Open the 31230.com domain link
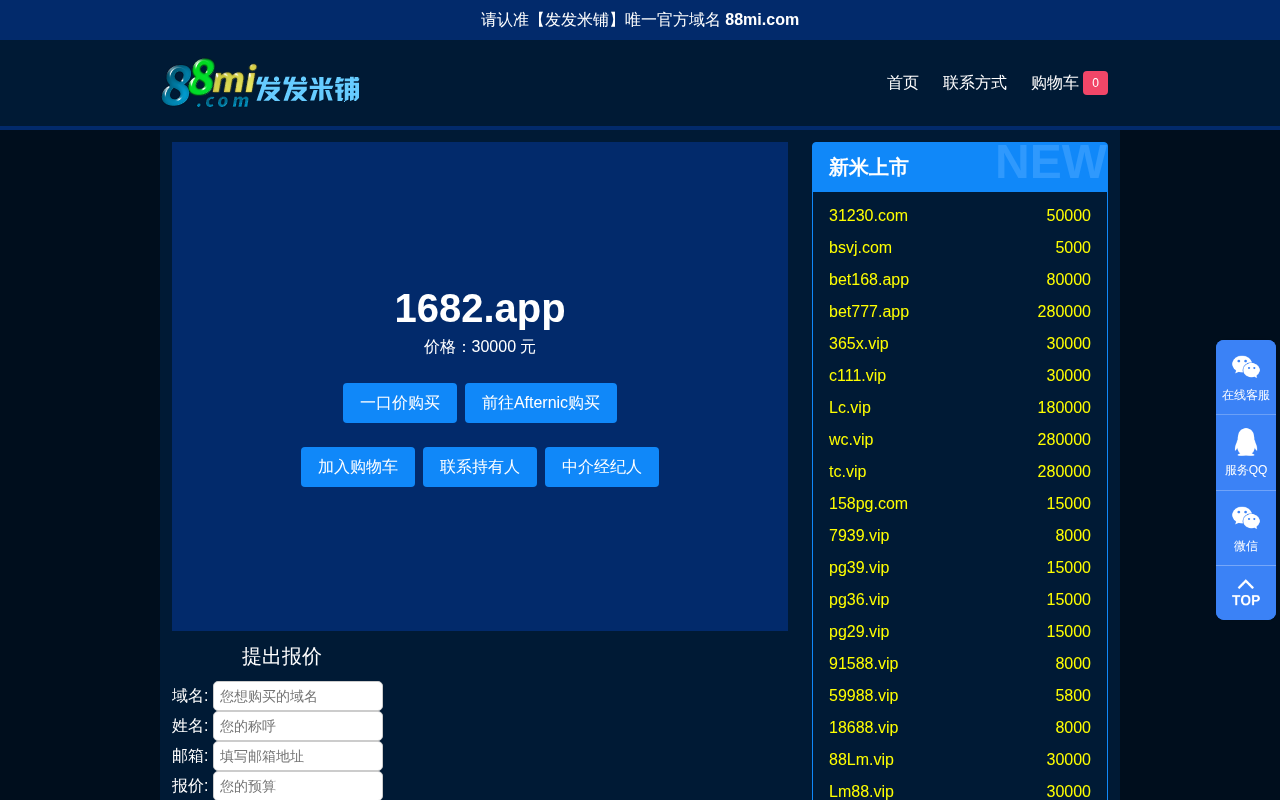 point(868,216)
